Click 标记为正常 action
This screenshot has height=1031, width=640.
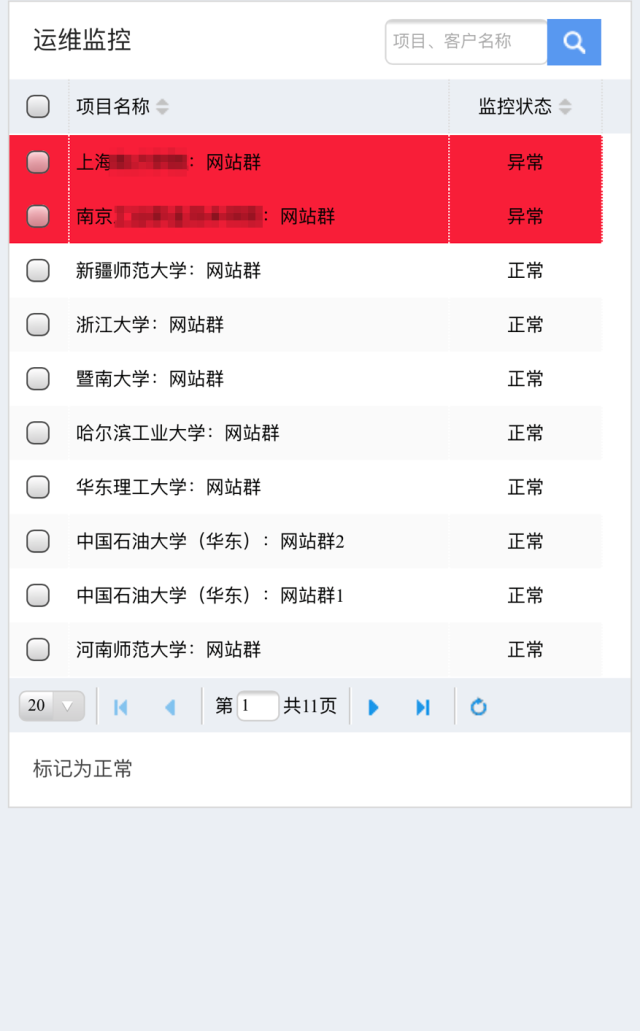click(x=83, y=769)
